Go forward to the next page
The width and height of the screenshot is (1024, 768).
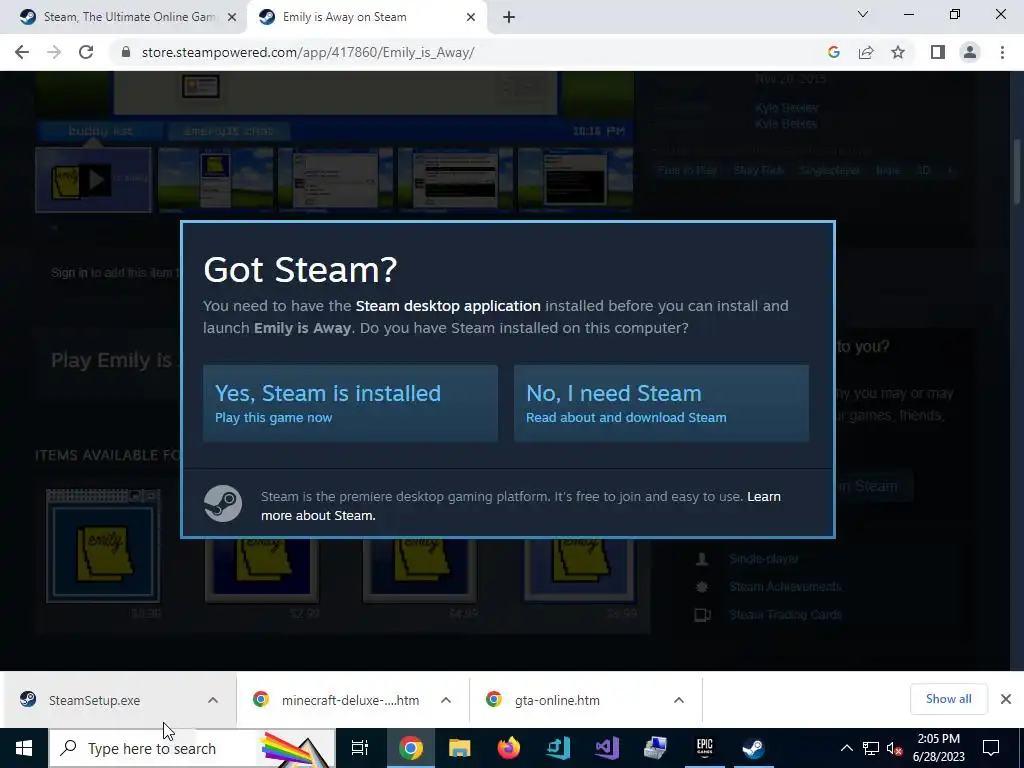click(54, 52)
